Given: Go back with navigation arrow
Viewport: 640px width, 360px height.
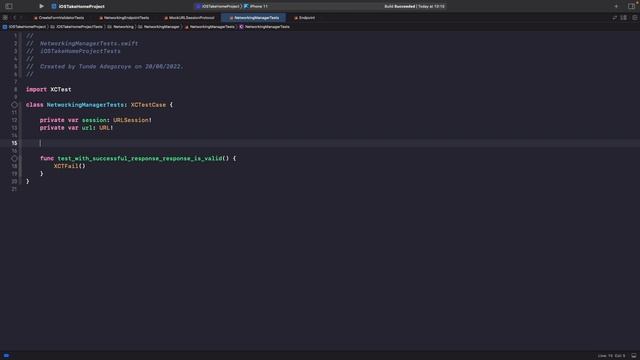Looking at the screenshot, I should click(x=14, y=18).
